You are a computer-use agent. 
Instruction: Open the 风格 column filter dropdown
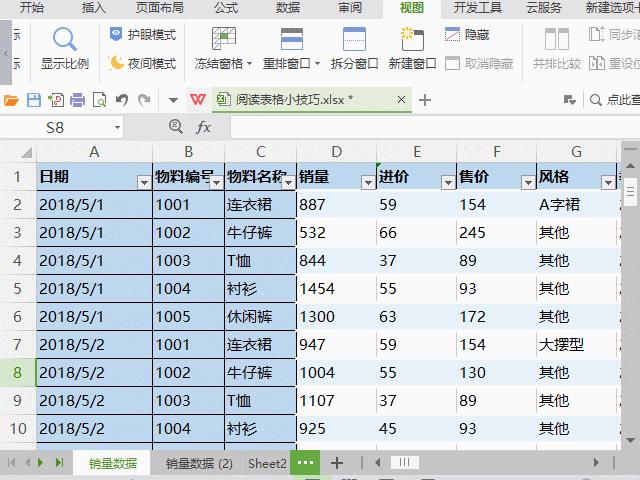point(608,182)
